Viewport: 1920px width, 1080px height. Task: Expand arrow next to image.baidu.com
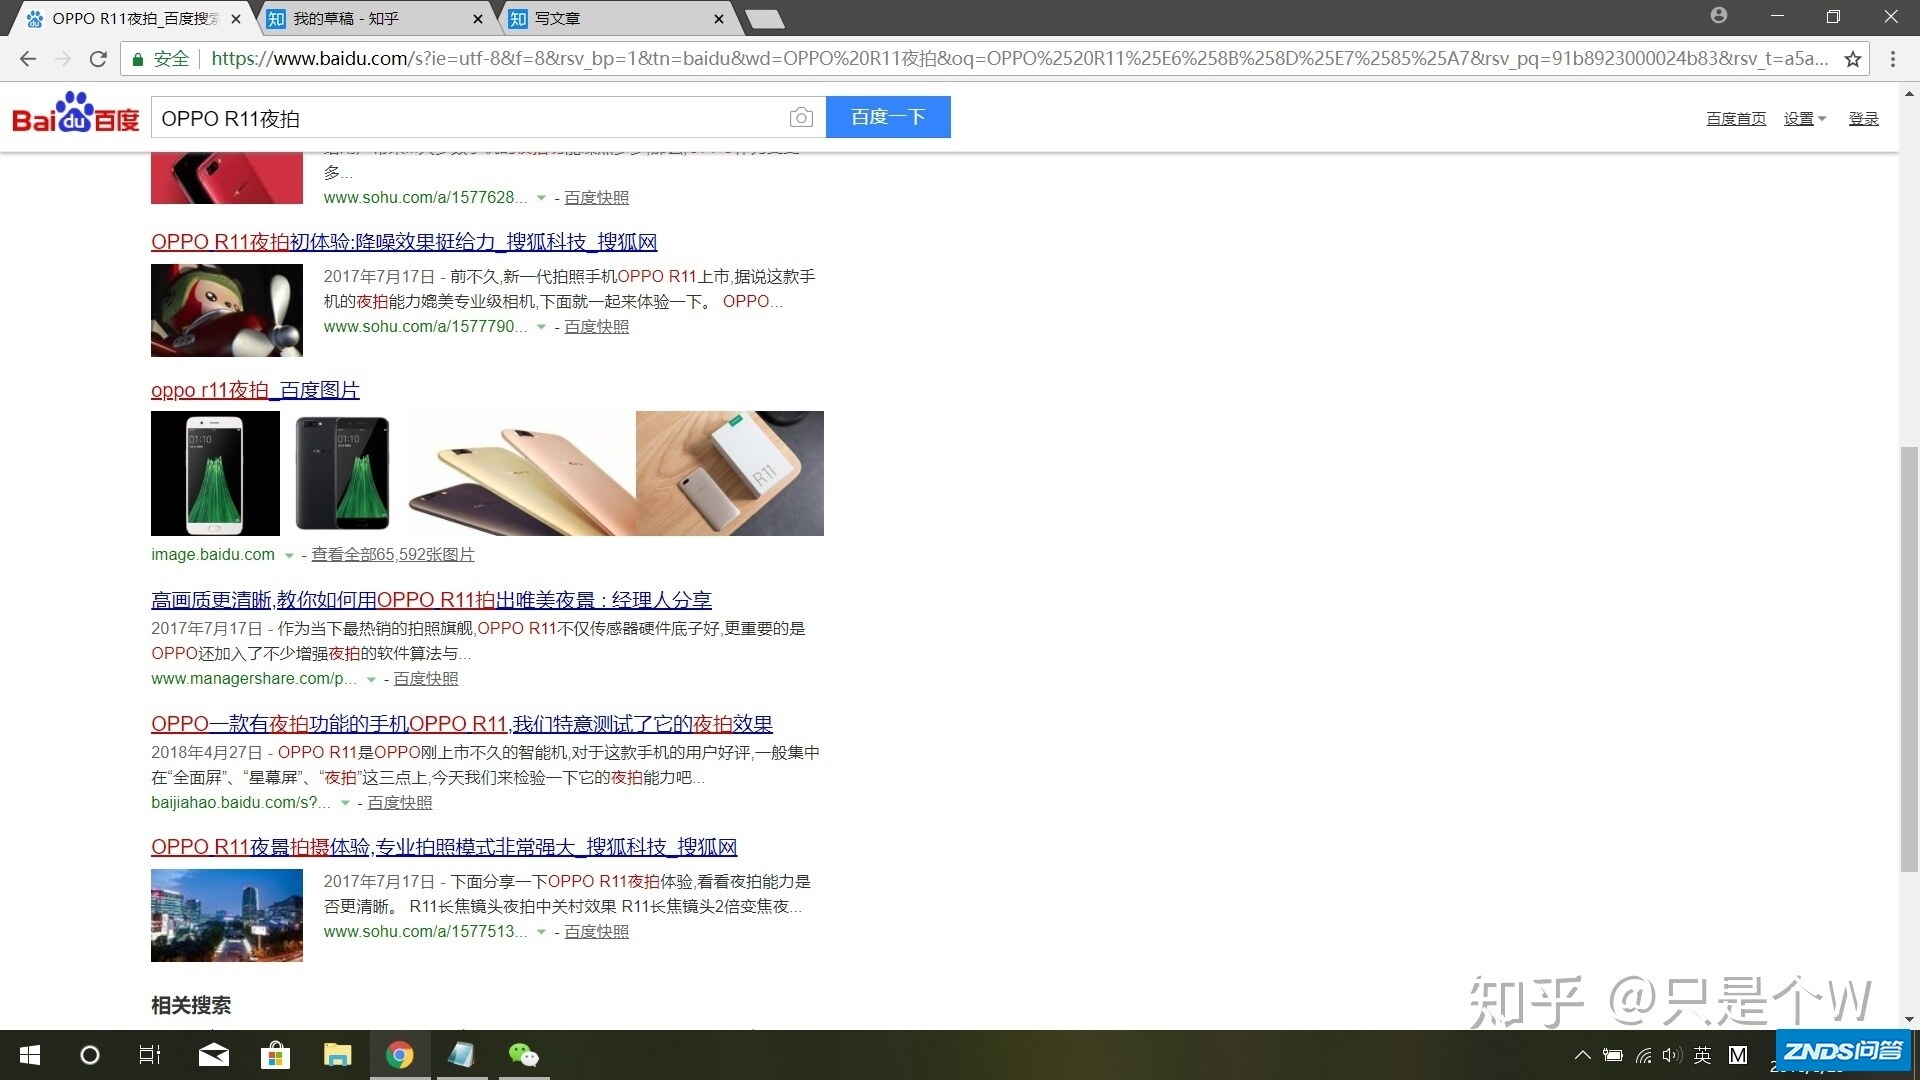pyautogui.click(x=289, y=555)
